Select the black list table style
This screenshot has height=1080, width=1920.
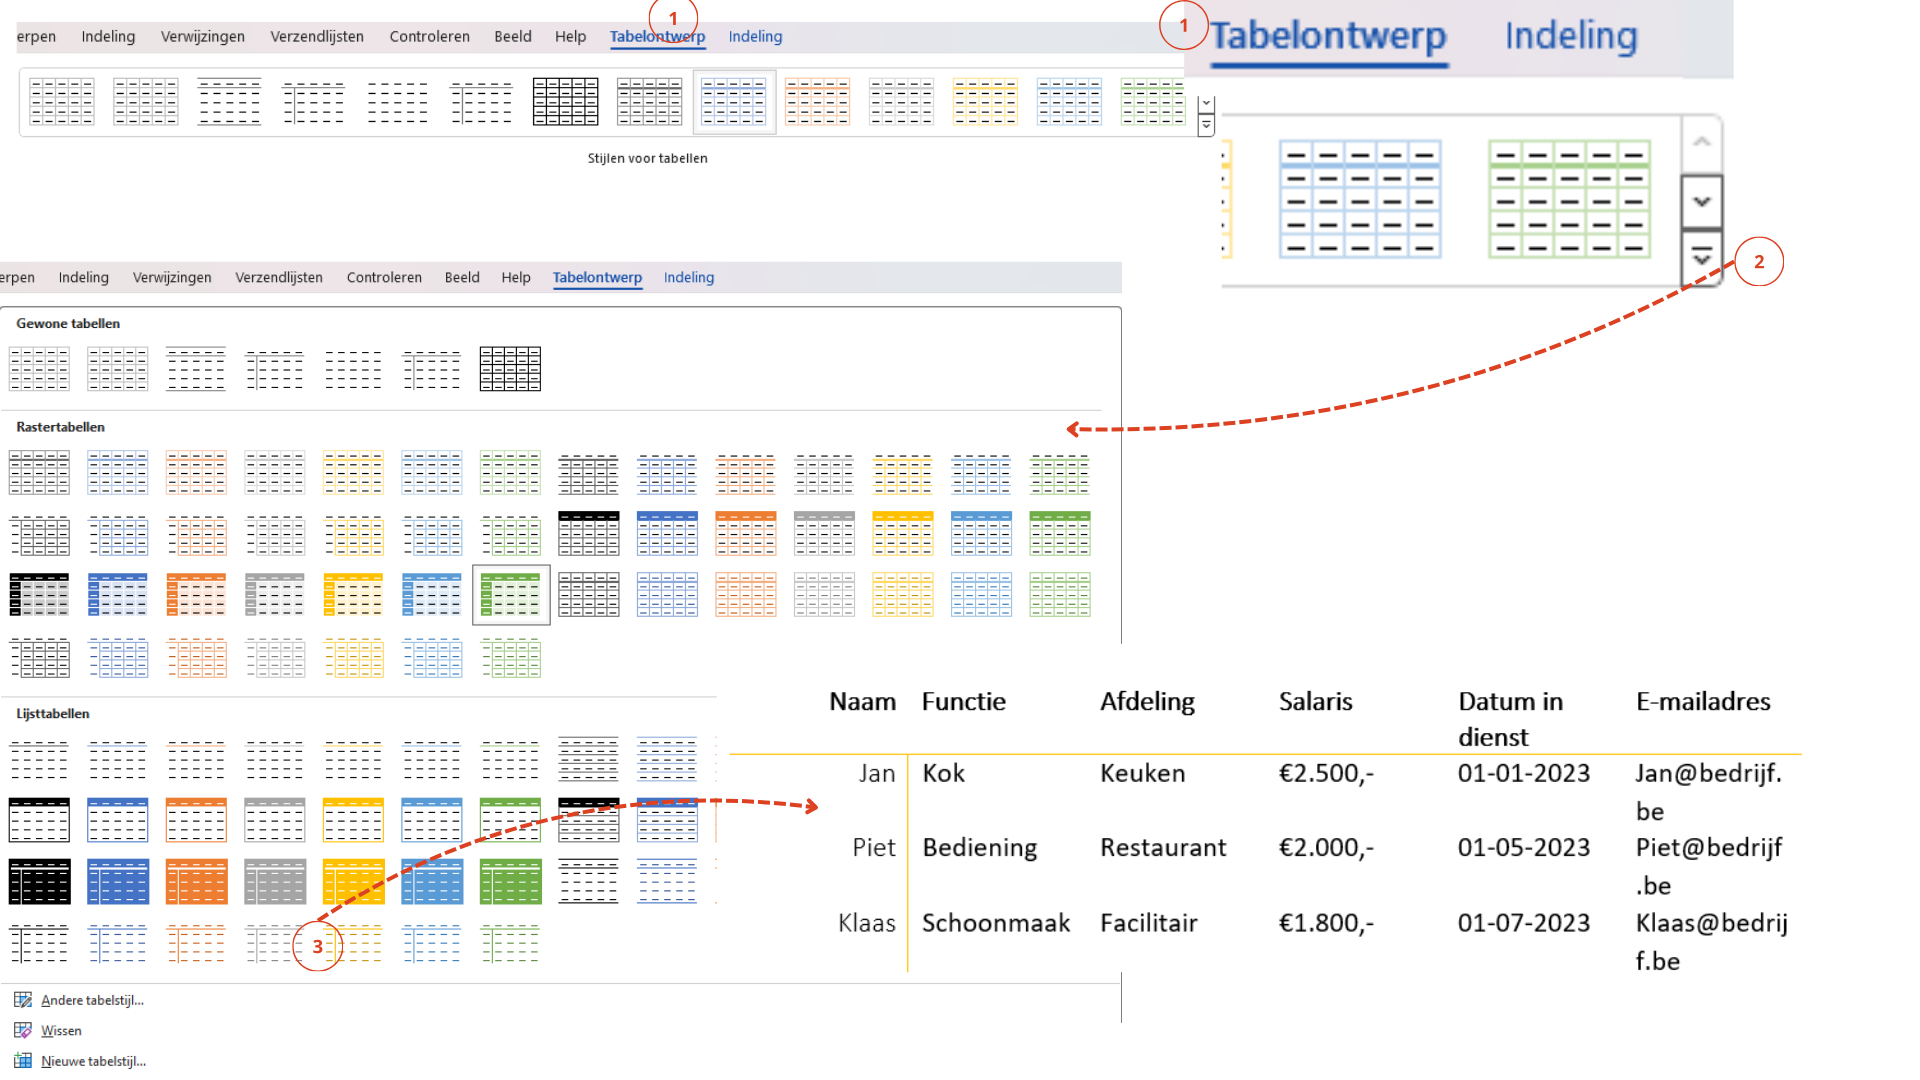tap(40, 881)
